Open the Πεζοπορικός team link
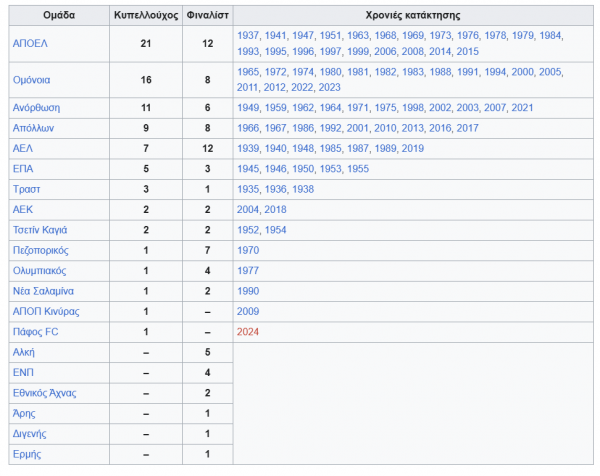Image resolution: width=600 pixels, height=476 pixels. click(x=41, y=250)
